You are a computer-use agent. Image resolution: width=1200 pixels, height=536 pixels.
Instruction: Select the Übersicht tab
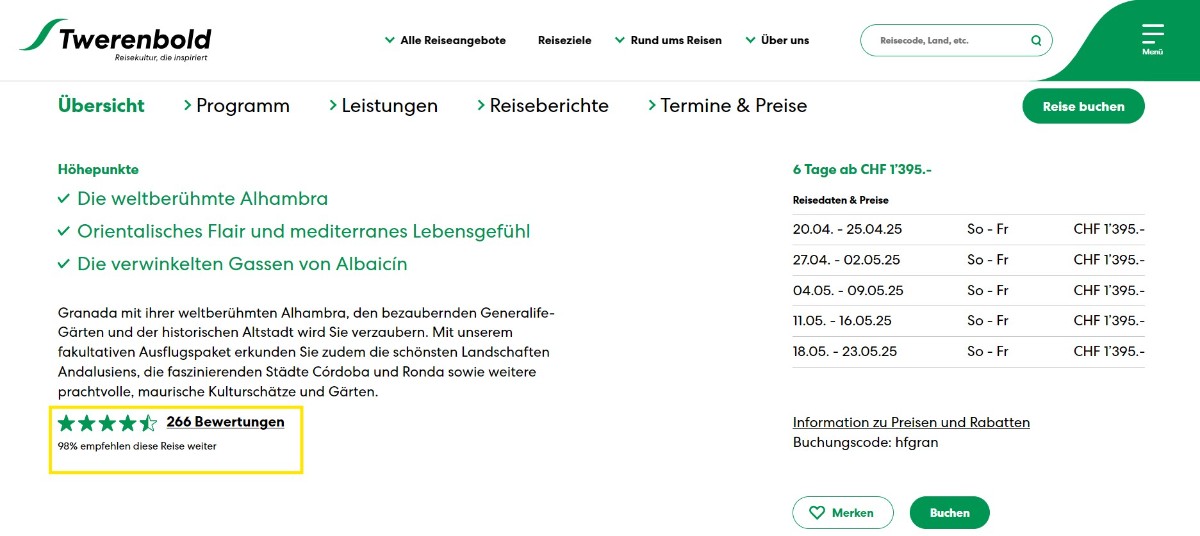point(101,105)
